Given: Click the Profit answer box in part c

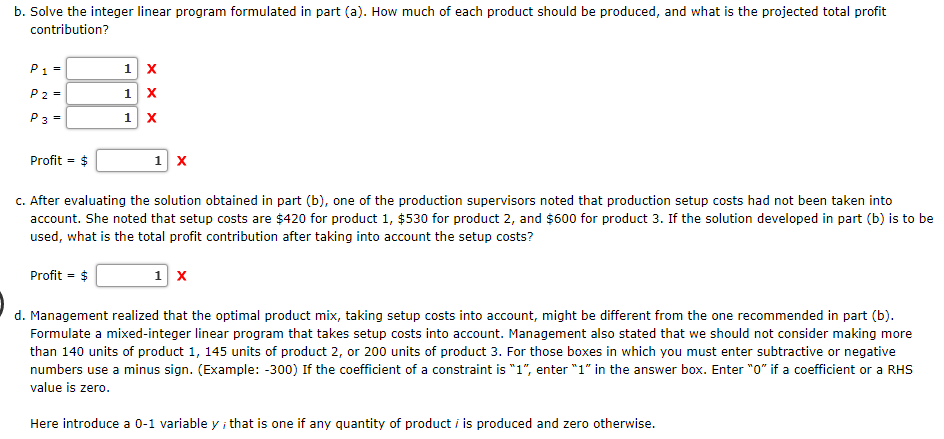Looking at the screenshot, I should [x=132, y=276].
